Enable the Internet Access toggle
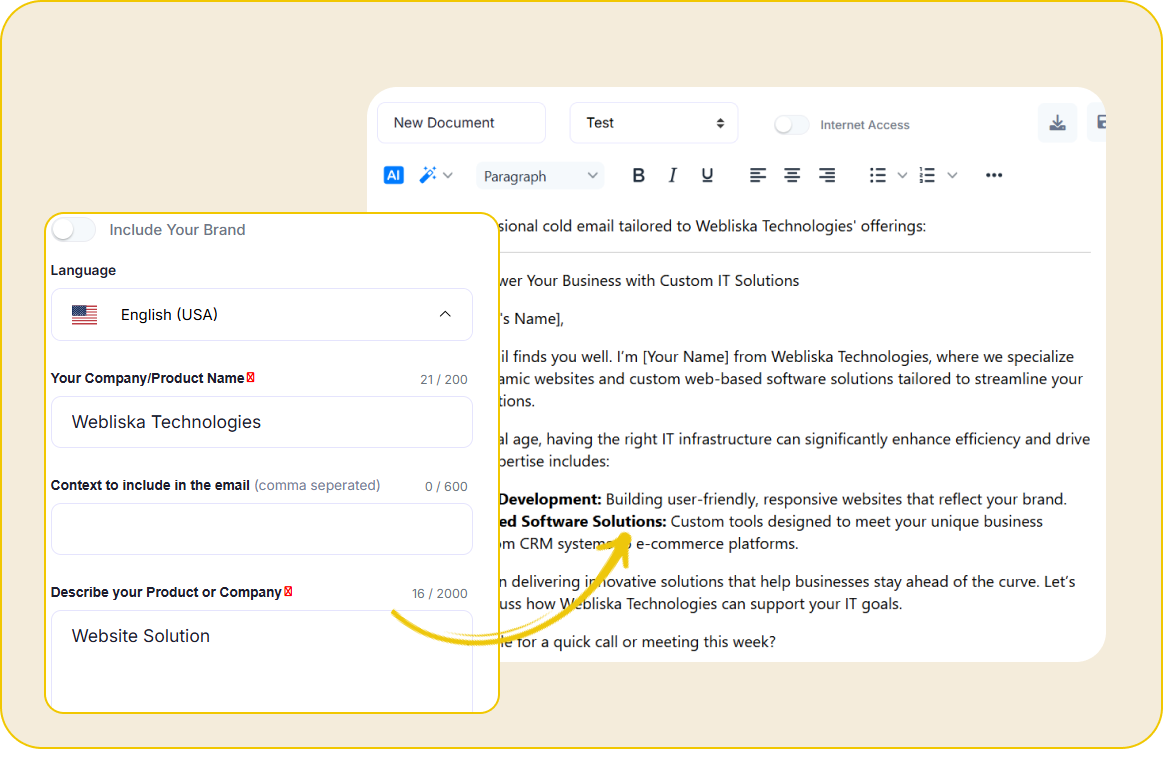Image resolution: width=1163 pixels, height=763 pixels. pos(791,125)
